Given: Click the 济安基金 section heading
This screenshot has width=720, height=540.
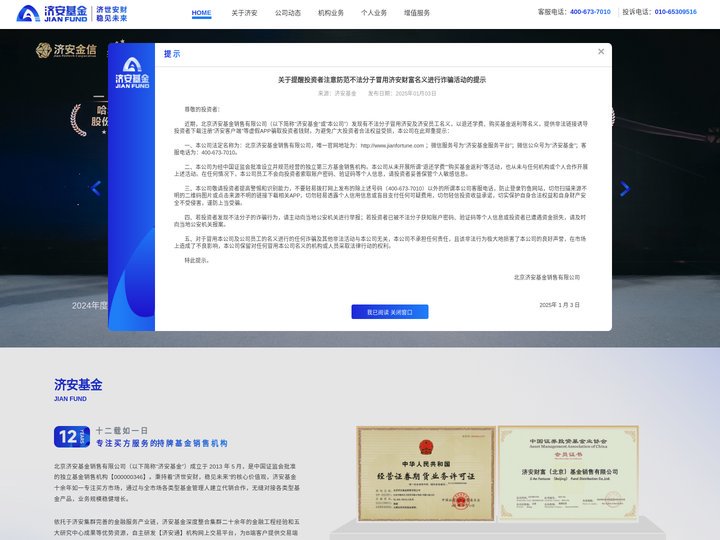Looking at the screenshot, I should click(x=78, y=385).
